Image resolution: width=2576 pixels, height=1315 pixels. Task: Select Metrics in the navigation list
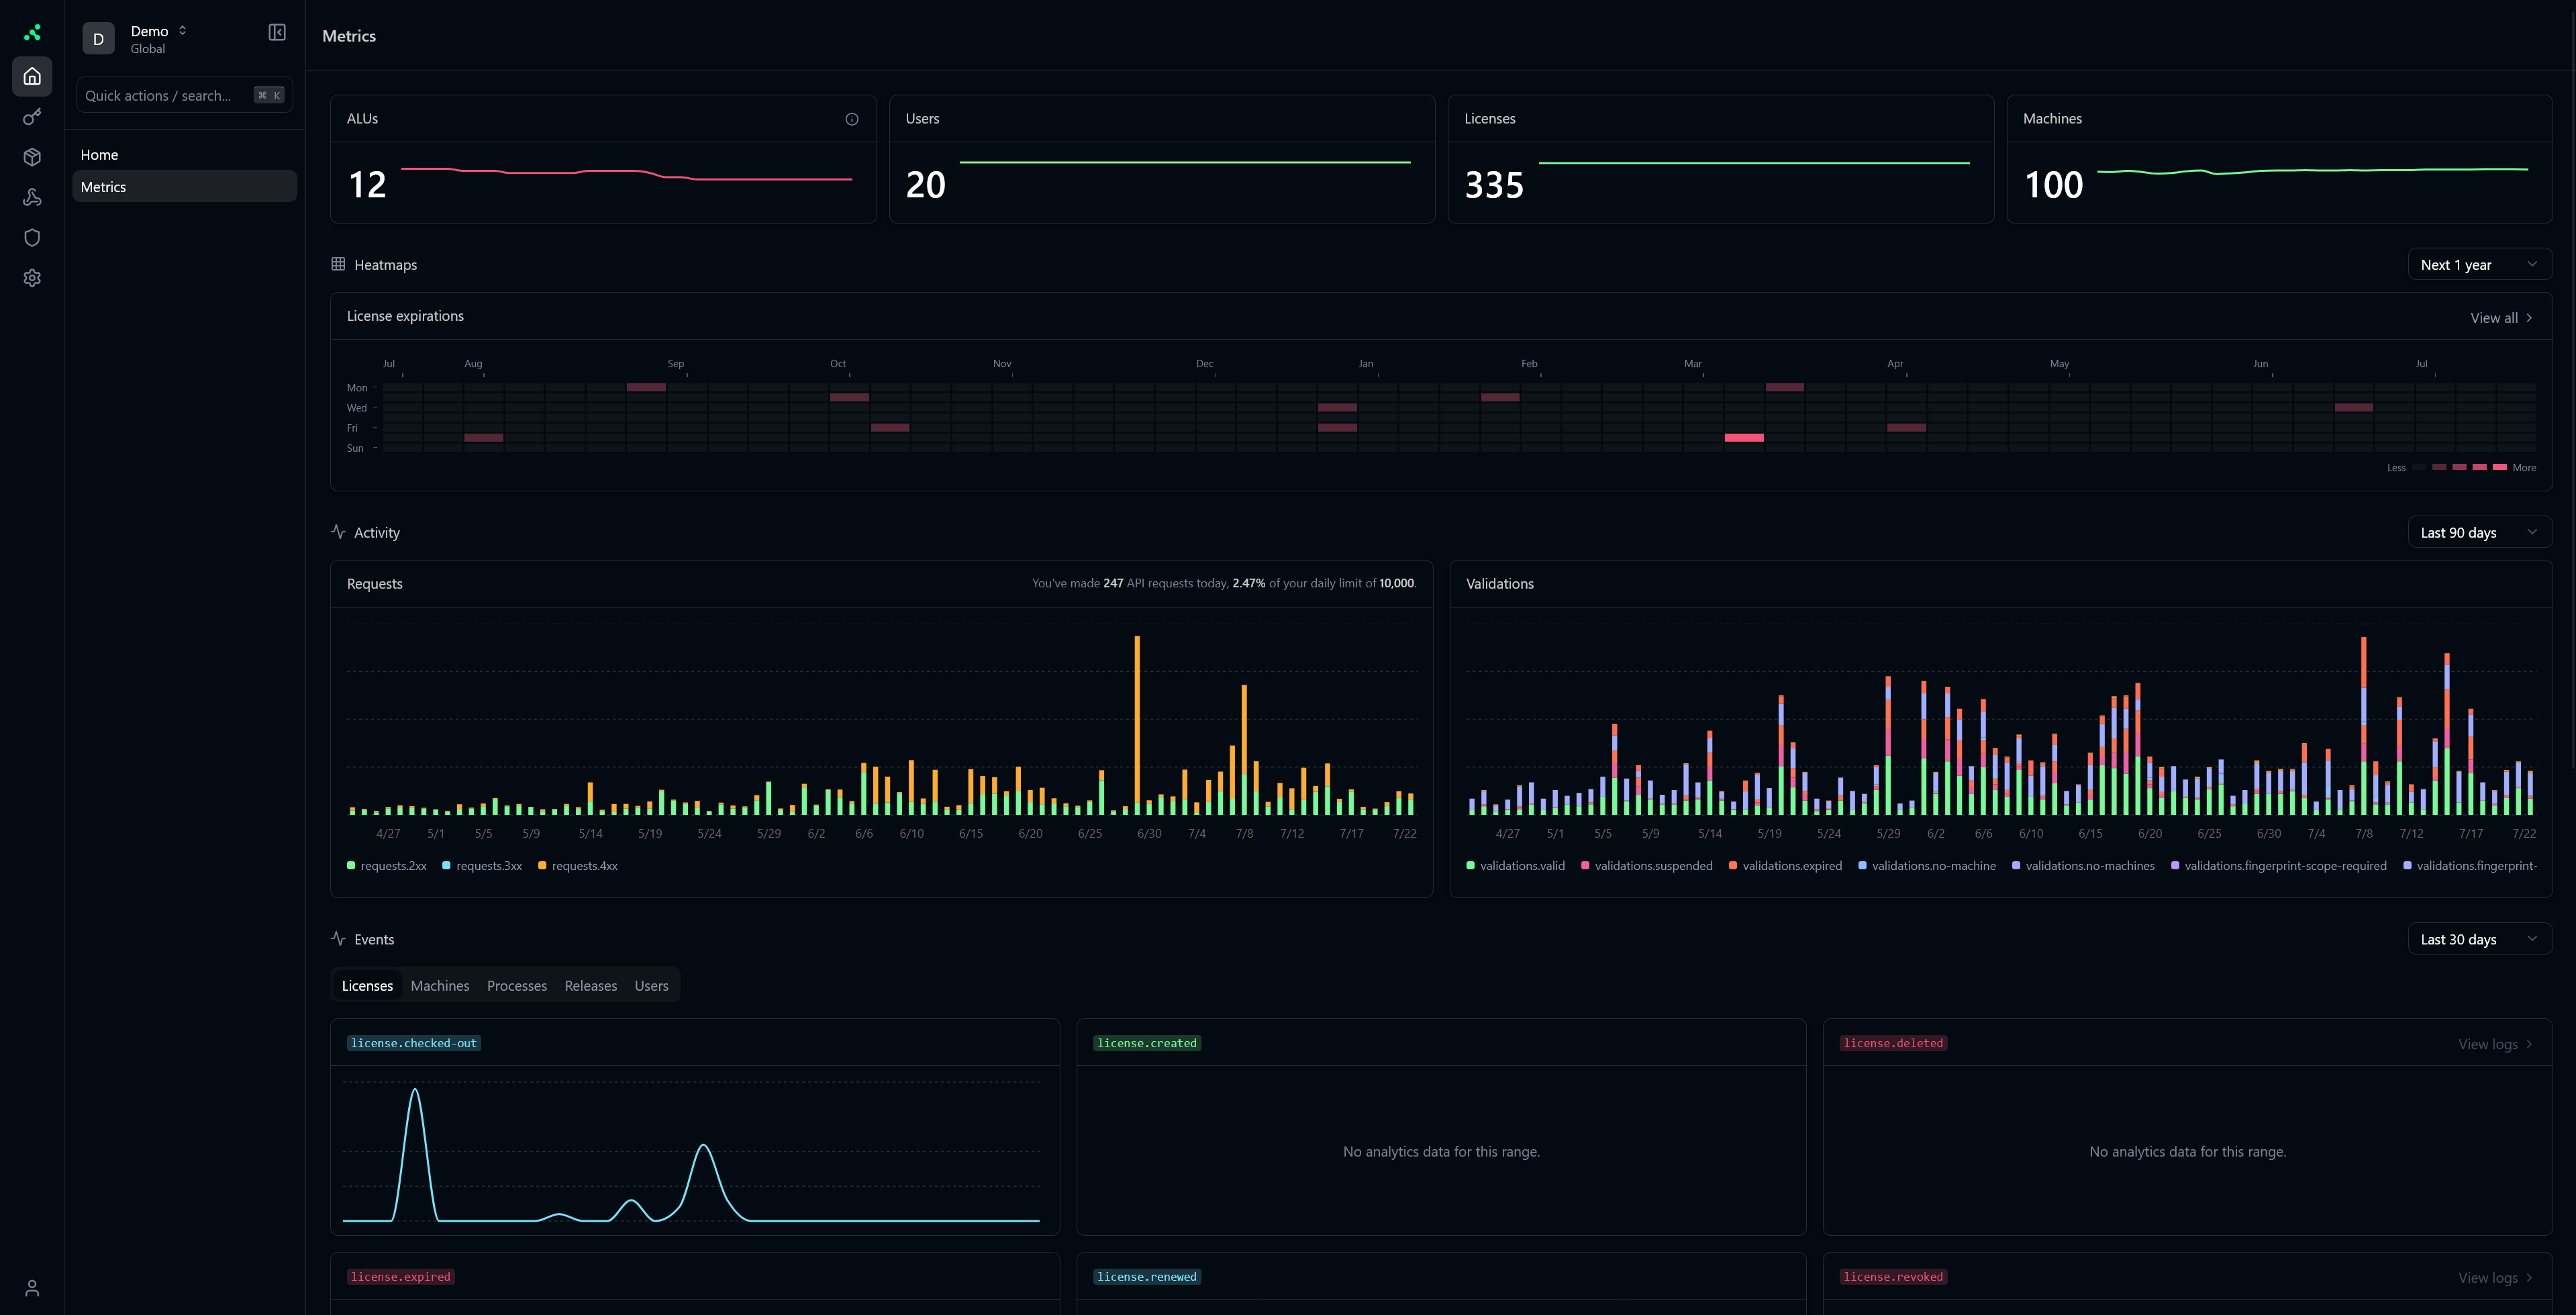click(185, 187)
